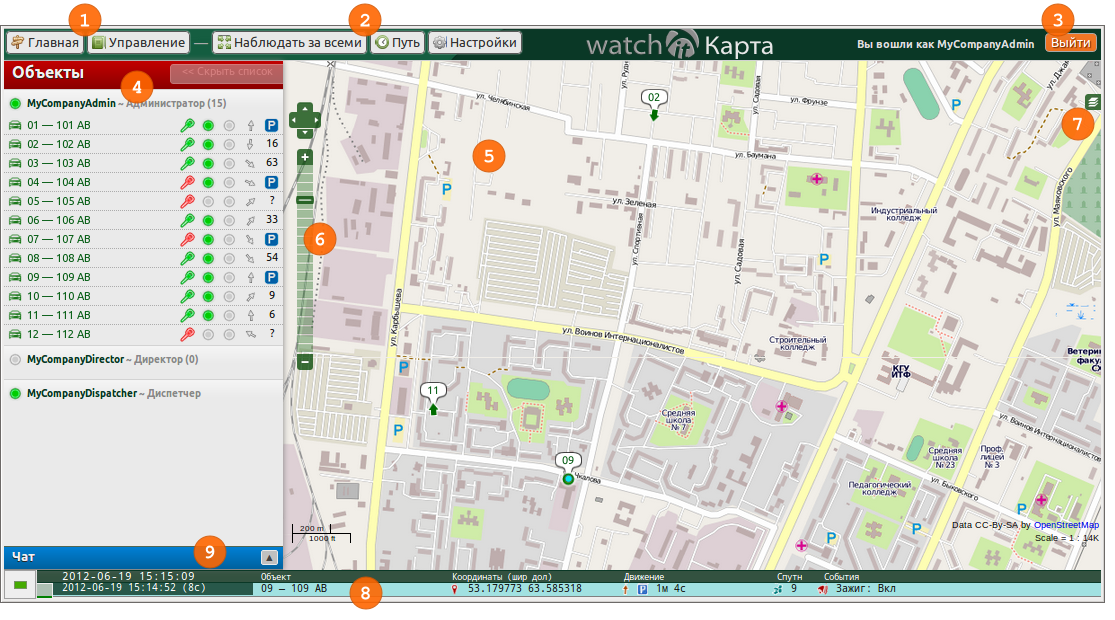Toggle the gray circle in row 06 — 106 AB

point(229,220)
